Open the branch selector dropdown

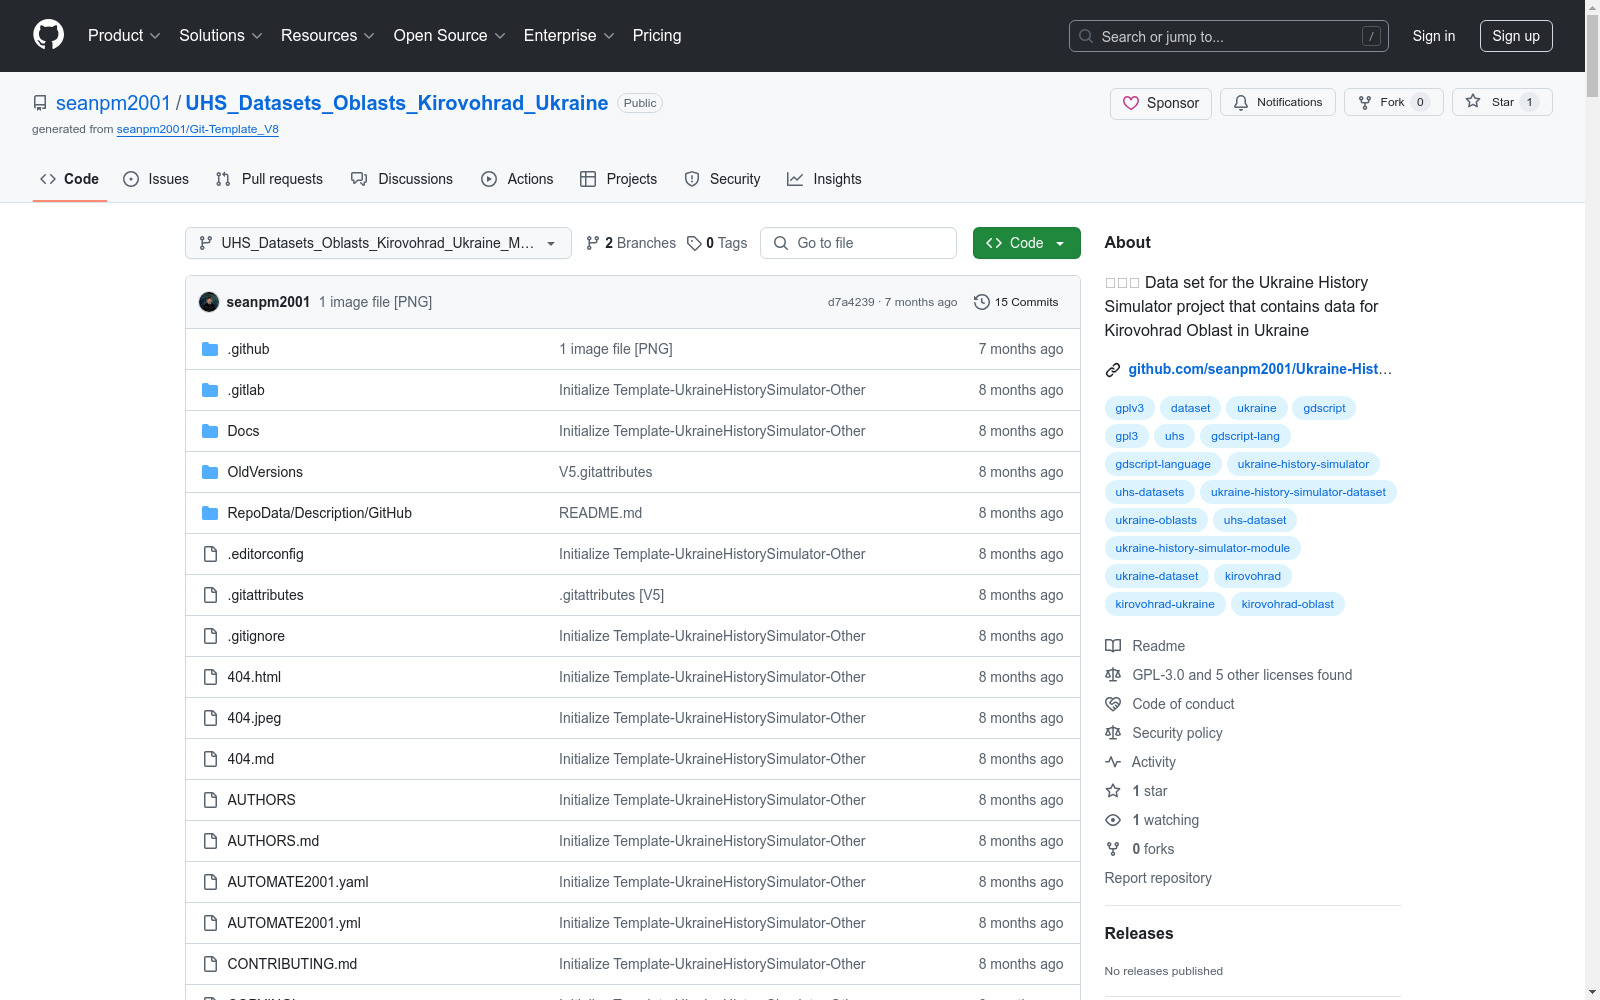pos(378,243)
